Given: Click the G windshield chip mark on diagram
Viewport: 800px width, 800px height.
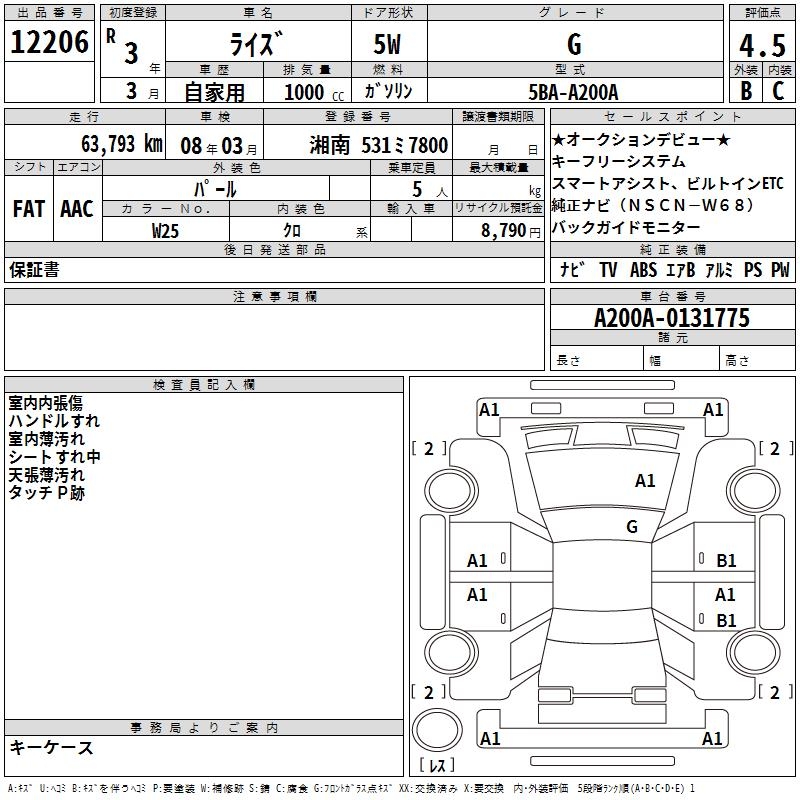Looking at the screenshot, I should [632, 527].
